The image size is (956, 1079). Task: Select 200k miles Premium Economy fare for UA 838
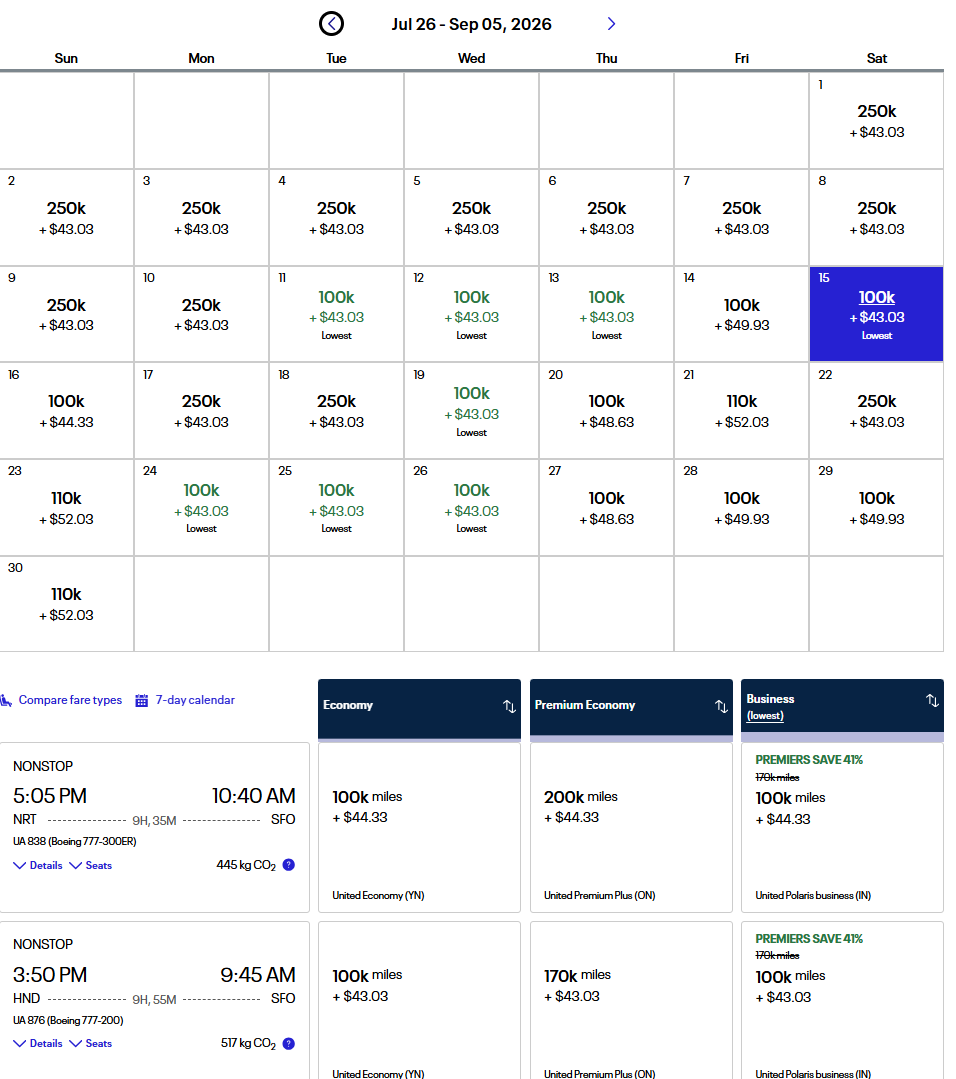(x=630, y=826)
